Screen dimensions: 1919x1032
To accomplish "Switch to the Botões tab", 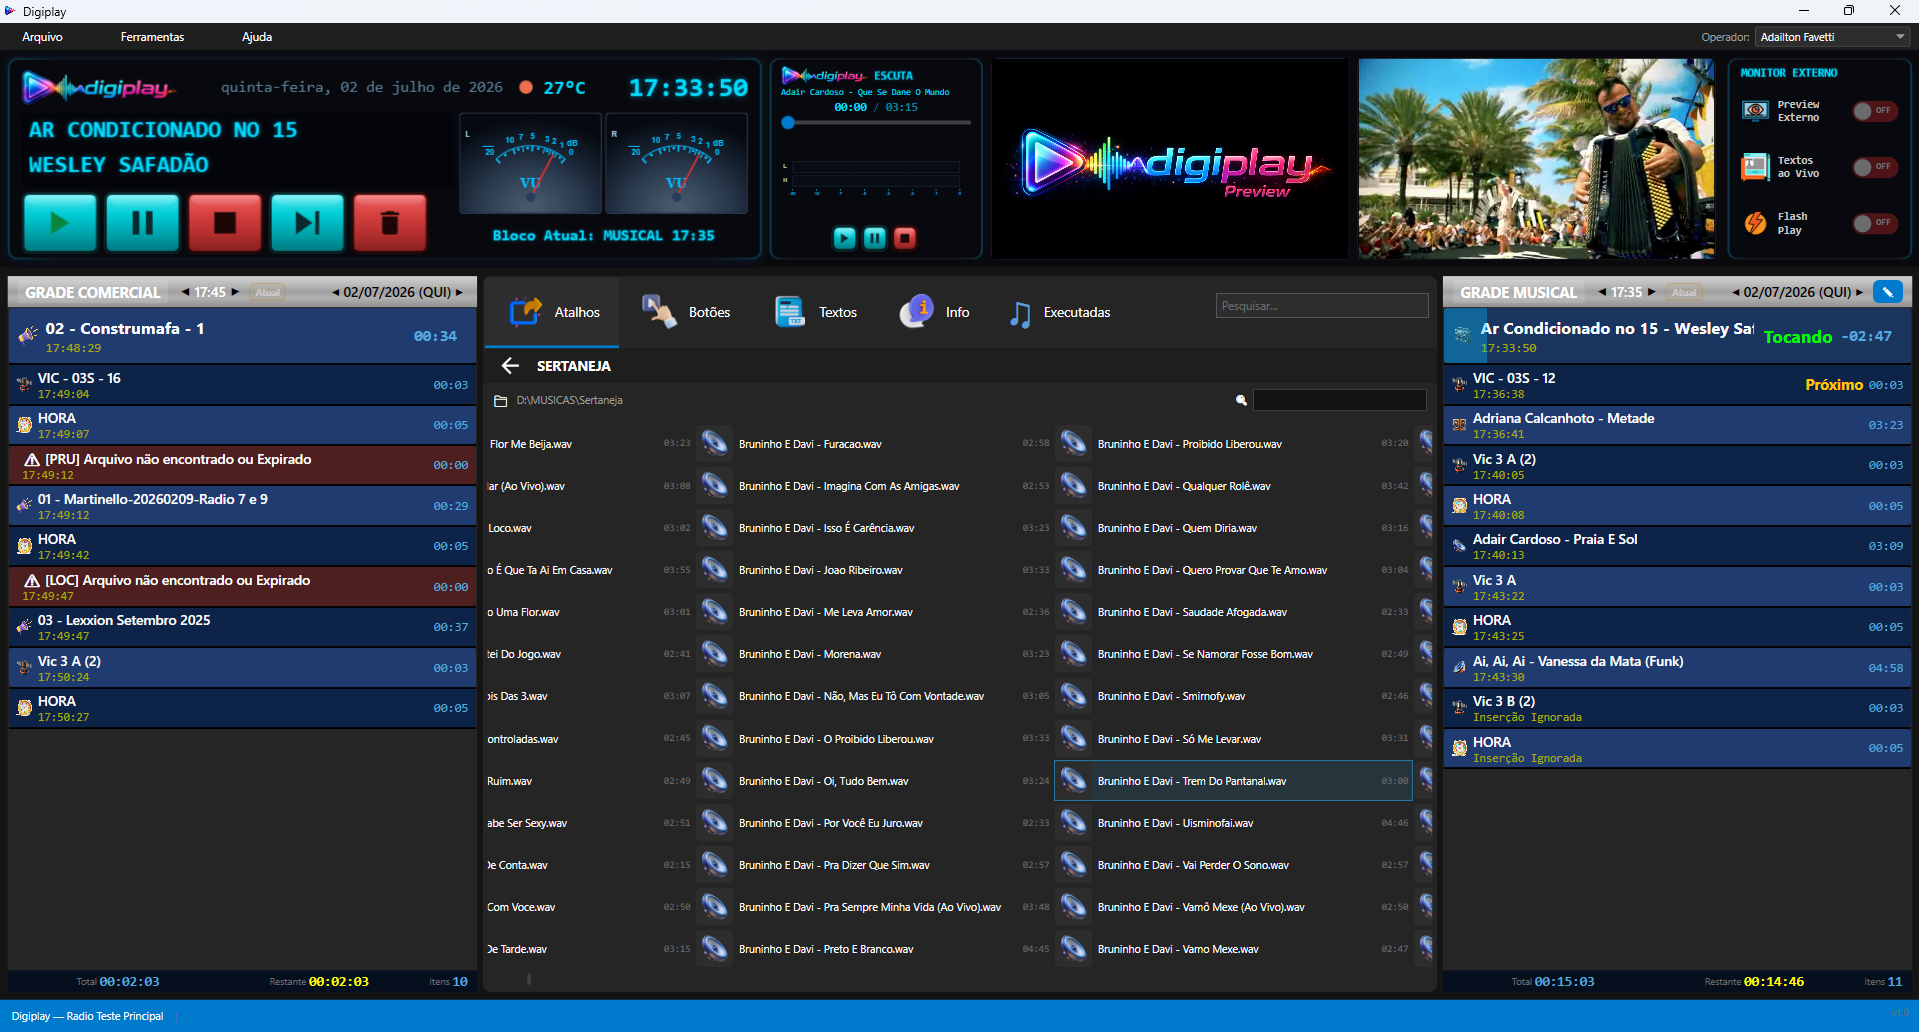I will [x=686, y=312].
